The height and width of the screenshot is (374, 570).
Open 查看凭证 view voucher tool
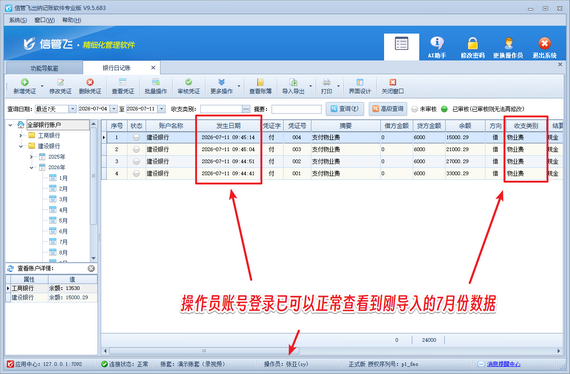123,86
